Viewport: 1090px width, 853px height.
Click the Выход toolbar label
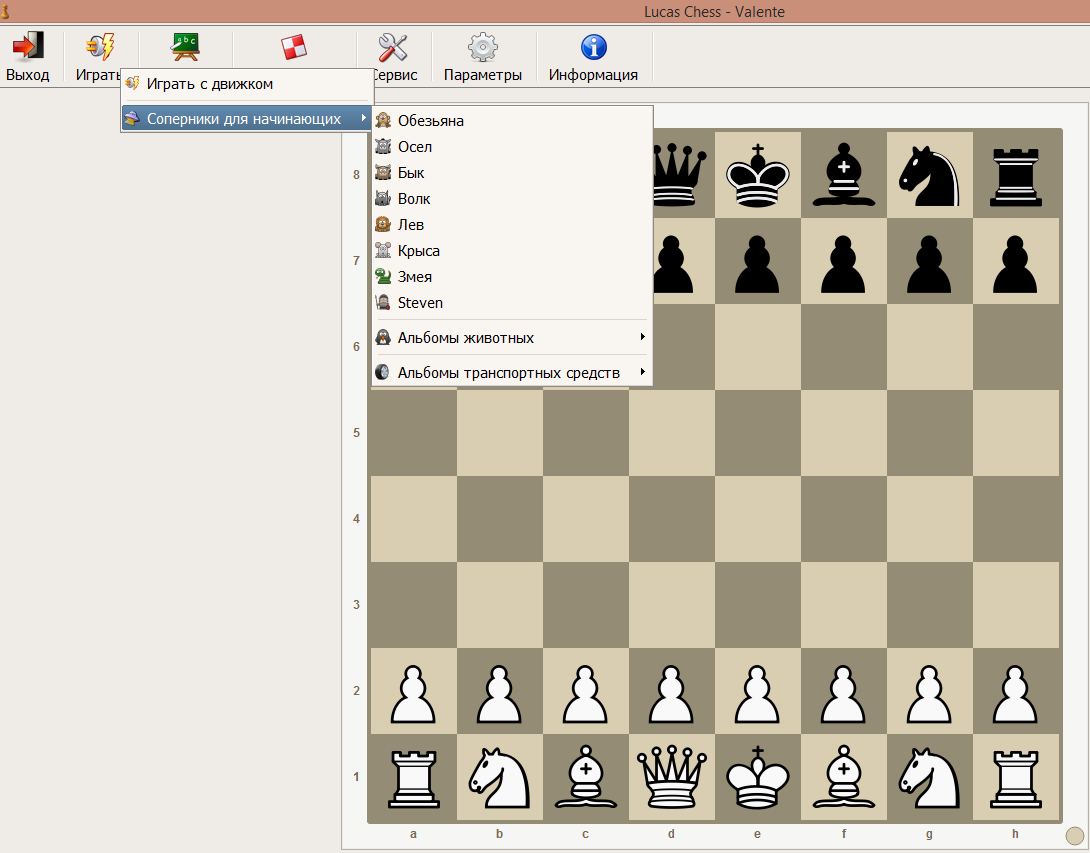point(28,75)
